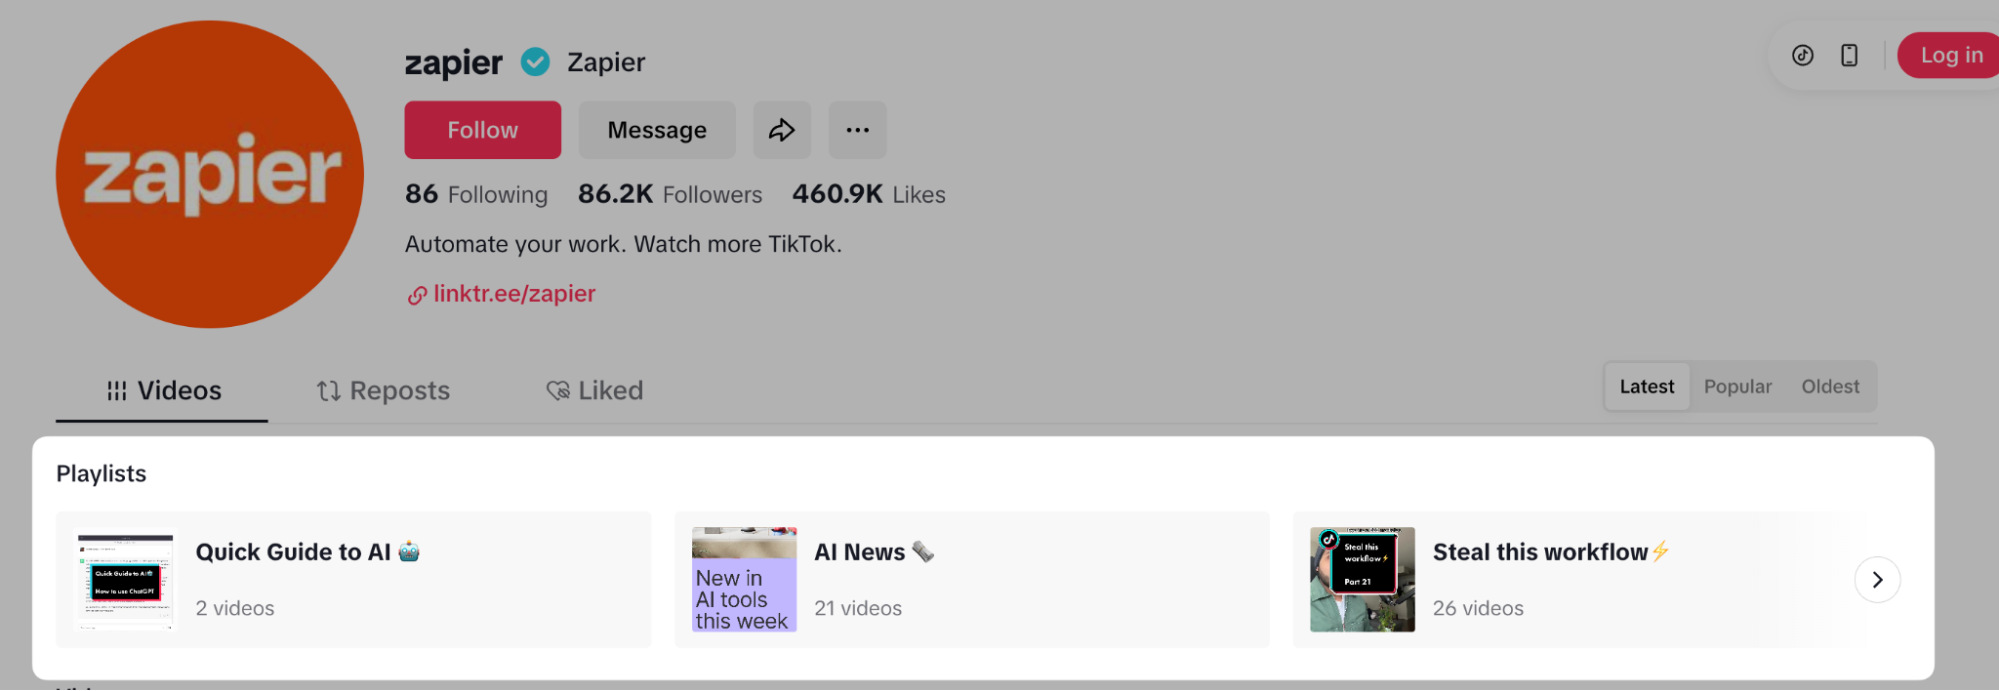Open Steal this workflow playlist thumbnail
This screenshot has width=1999, height=691.
pyautogui.click(x=1362, y=580)
